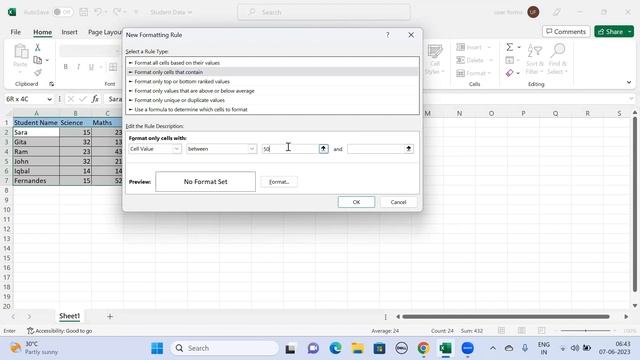
Task: Click the Accessibility status icon
Action: [x=30, y=331]
